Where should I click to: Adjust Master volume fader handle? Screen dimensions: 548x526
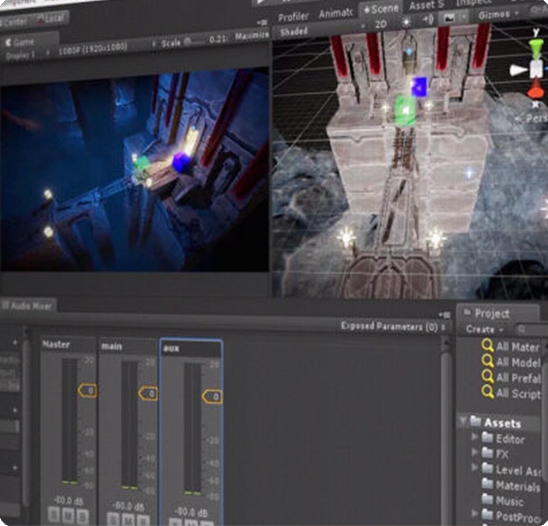pos(87,391)
